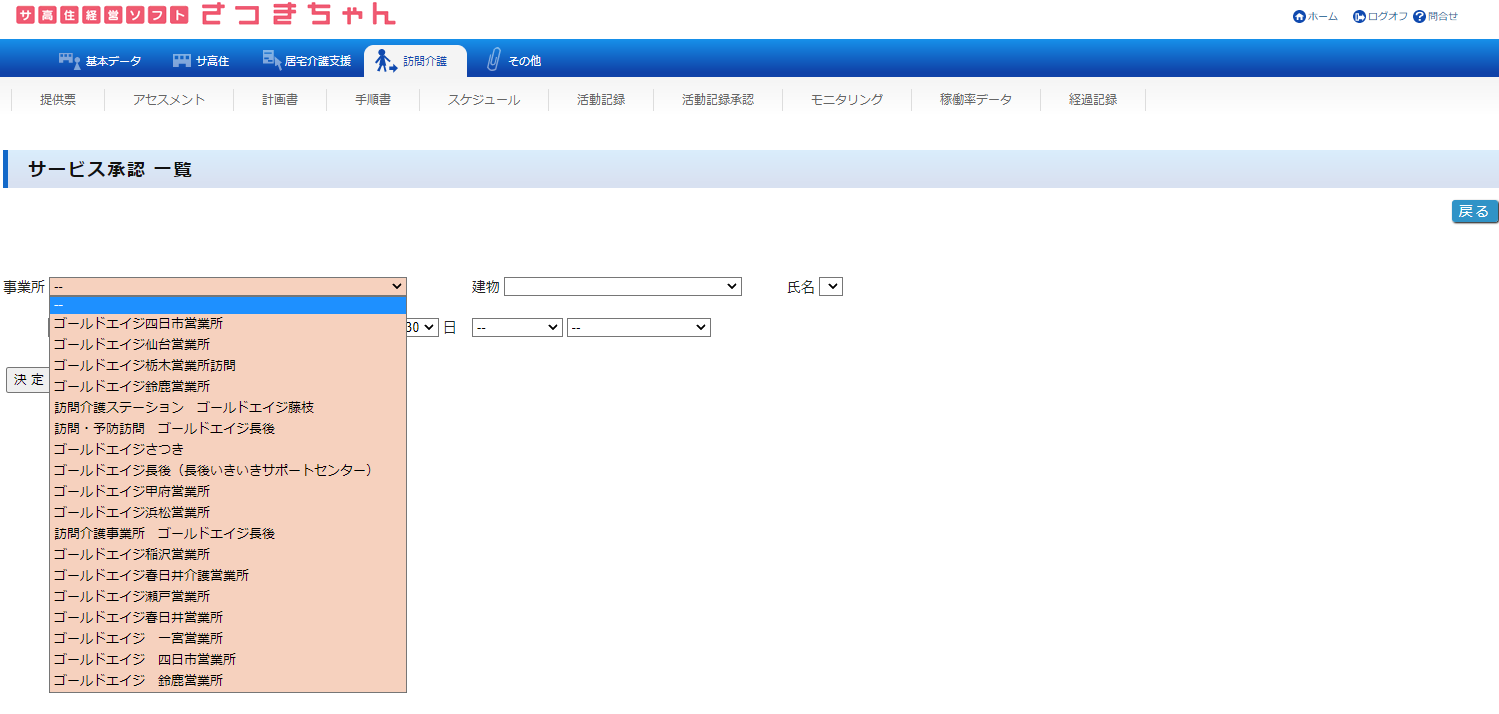Open the 居宅介護支援 icon tab
The width and height of the screenshot is (1499, 714).
click(272, 61)
